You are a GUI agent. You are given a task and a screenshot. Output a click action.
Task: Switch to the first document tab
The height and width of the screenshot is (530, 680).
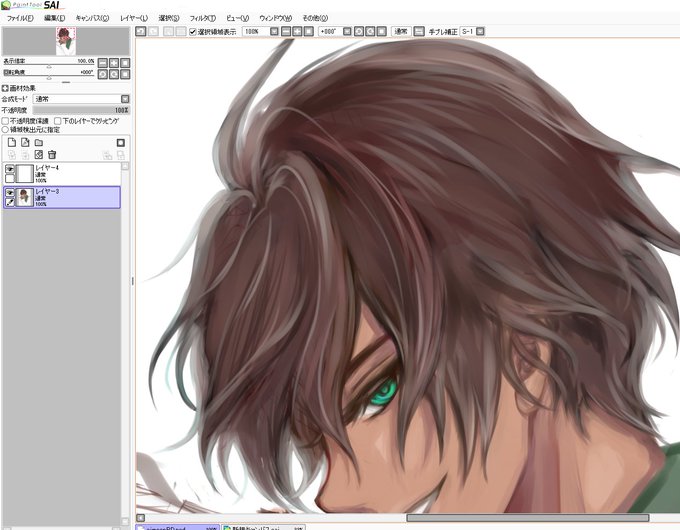coord(177,527)
